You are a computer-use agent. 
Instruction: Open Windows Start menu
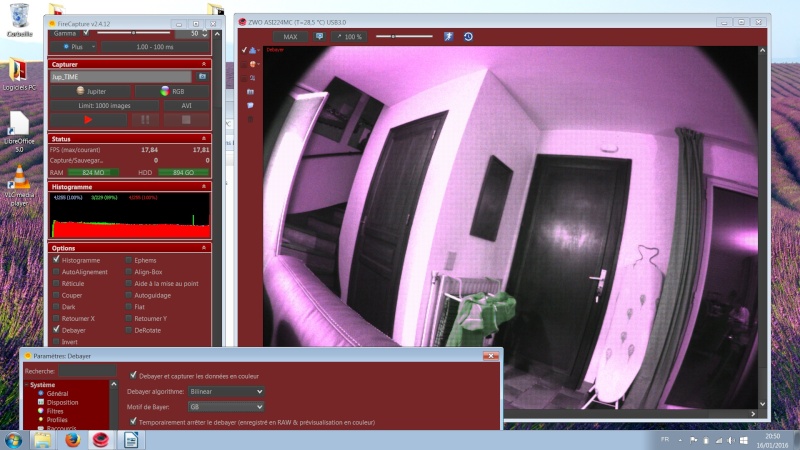(13, 440)
